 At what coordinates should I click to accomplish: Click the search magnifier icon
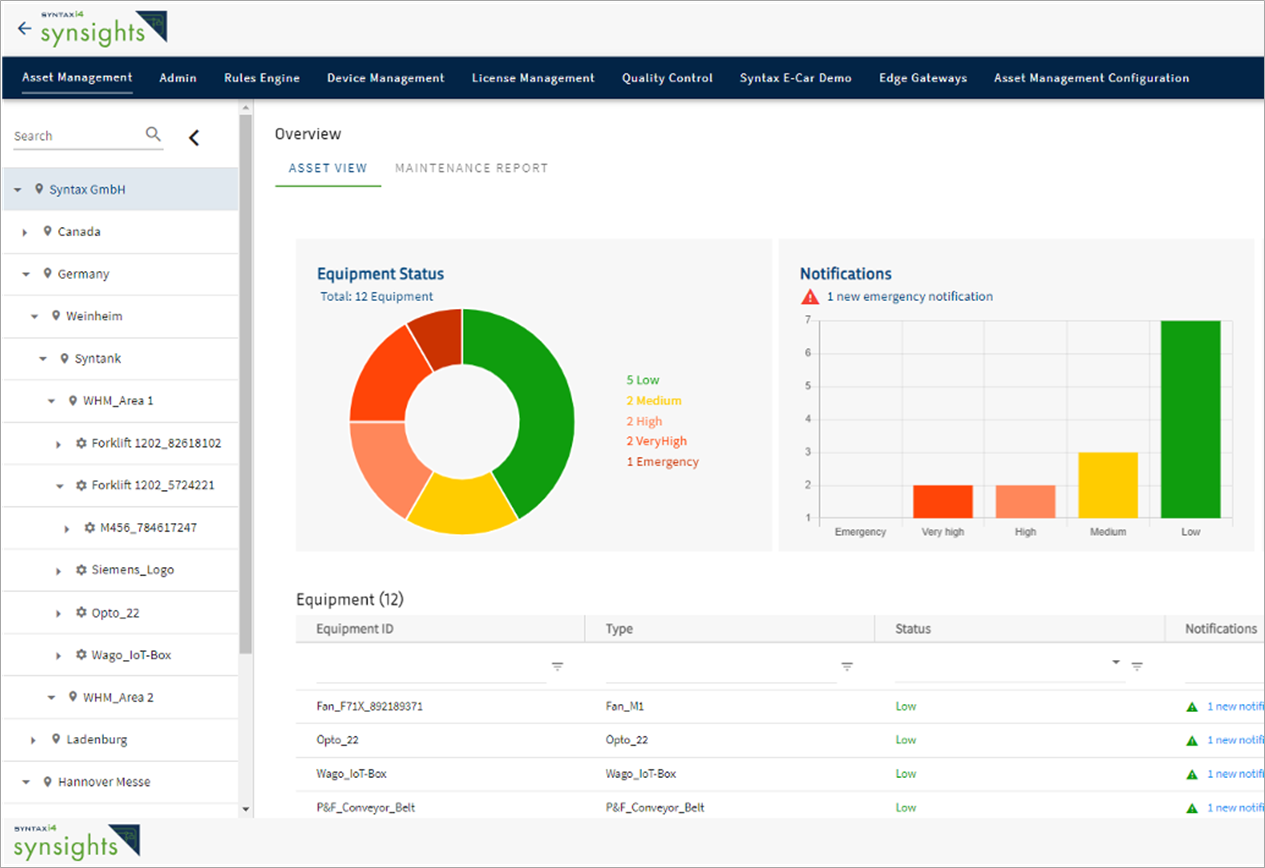(153, 134)
